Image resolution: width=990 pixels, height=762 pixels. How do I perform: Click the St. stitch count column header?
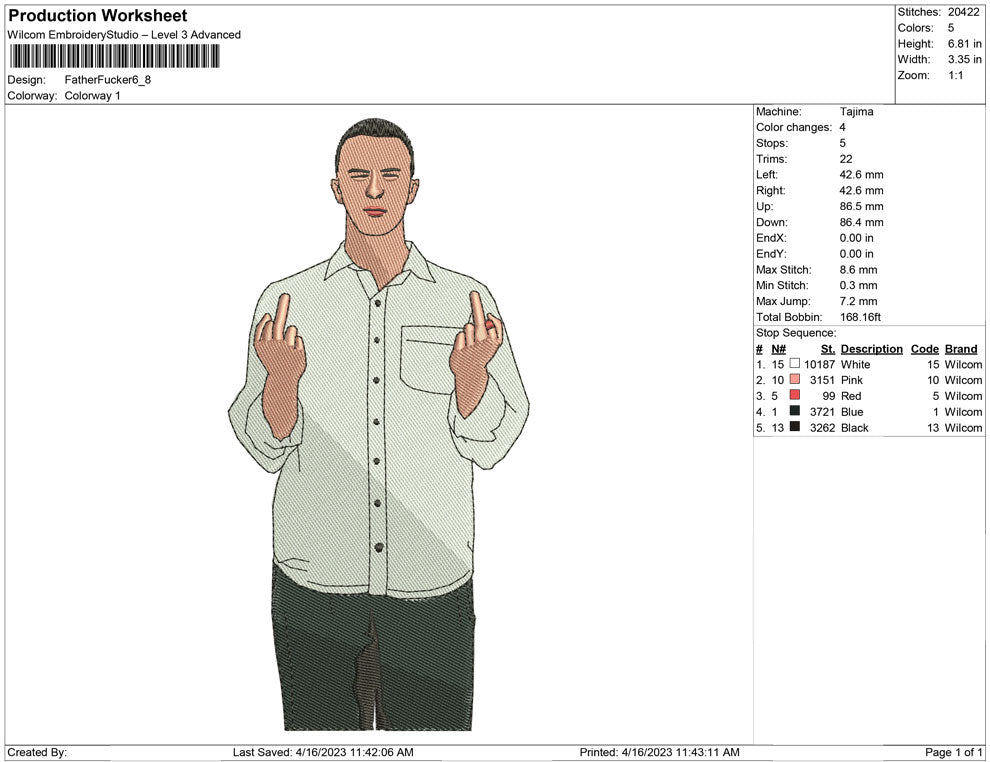827,349
